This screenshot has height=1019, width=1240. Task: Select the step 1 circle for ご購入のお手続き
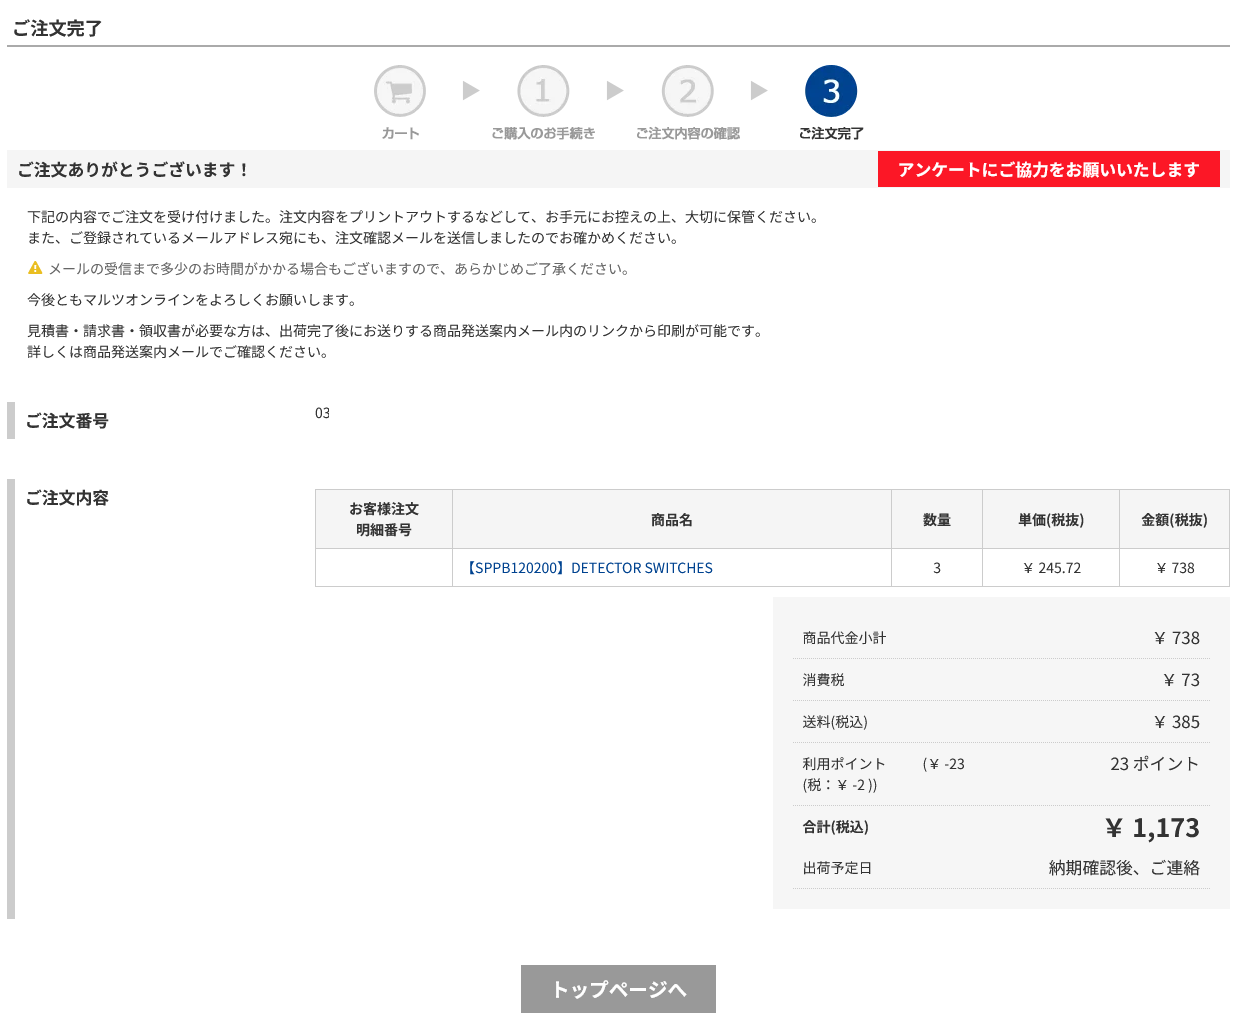coord(543,92)
